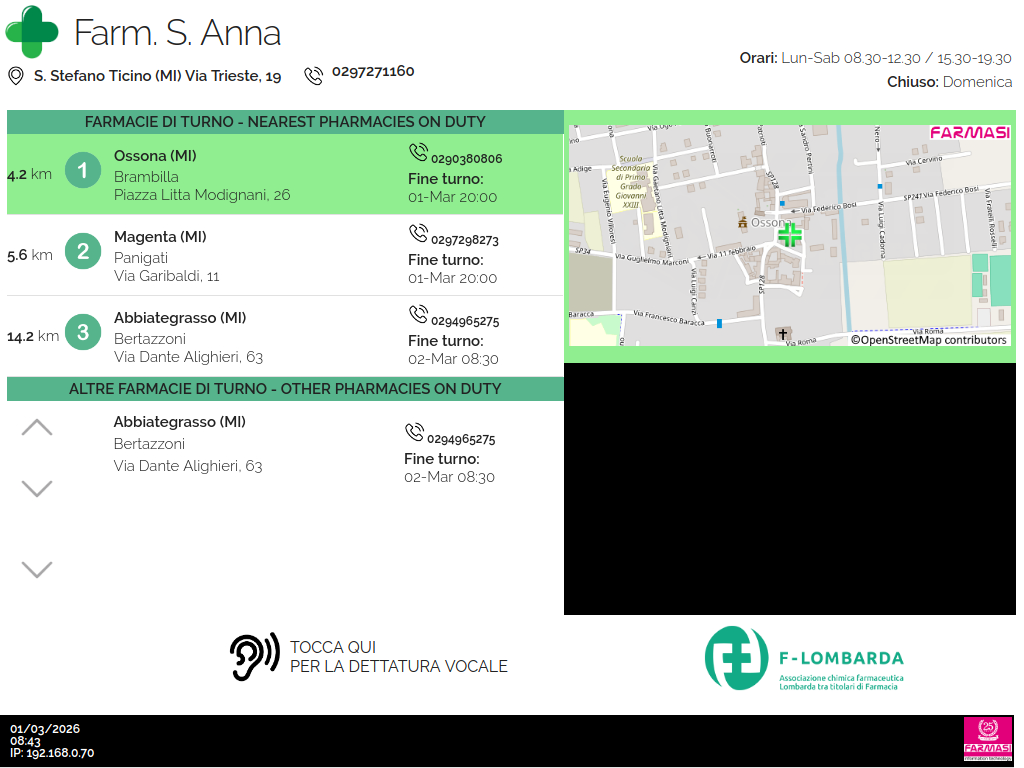Tap the ear icon for voice dictation
Image resolution: width=1024 pixels, height=768 pixels.
pos(254,657)
